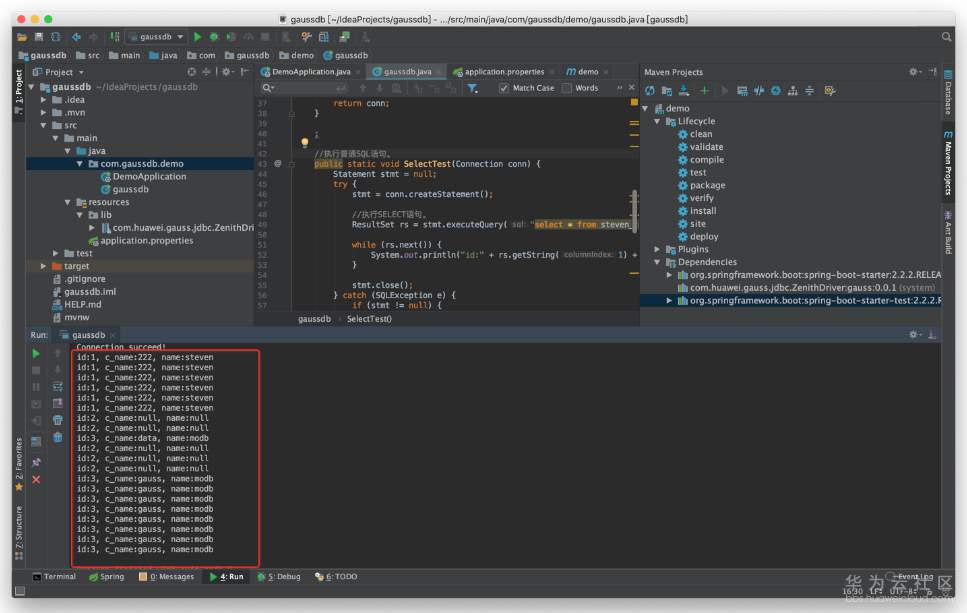967x613 pixels.
Task: Enable the Words checkbox
Action: click(x=567, y=88)
